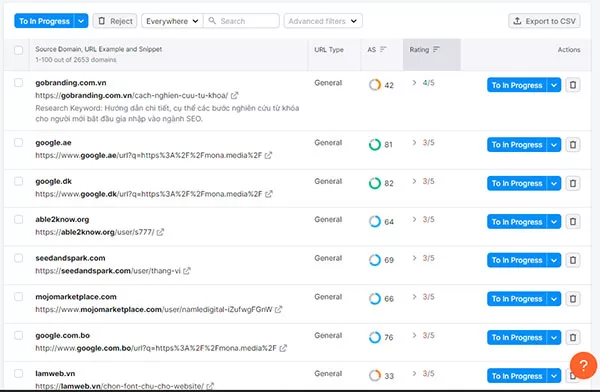The image size is (600, 392).
Task: Click the top toolbar To In Progress button
Action: [44, 21]
